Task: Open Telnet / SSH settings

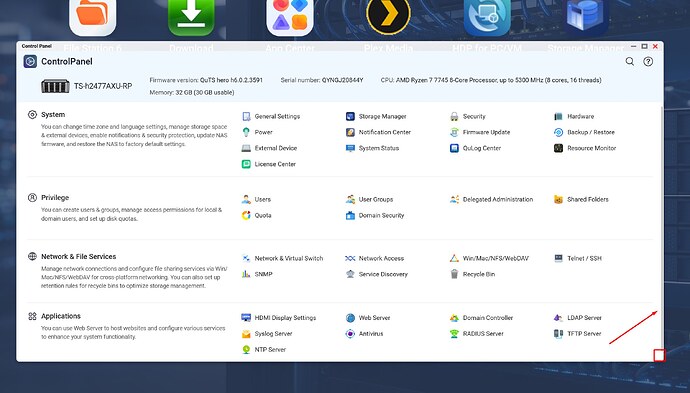Action: click(x=578, y=258)
